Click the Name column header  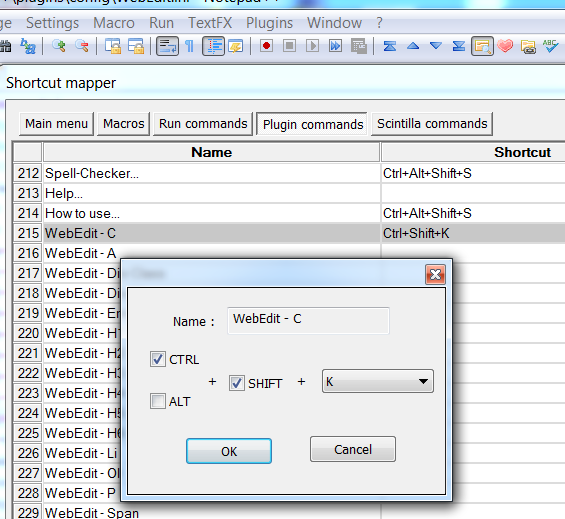(212, 152)
